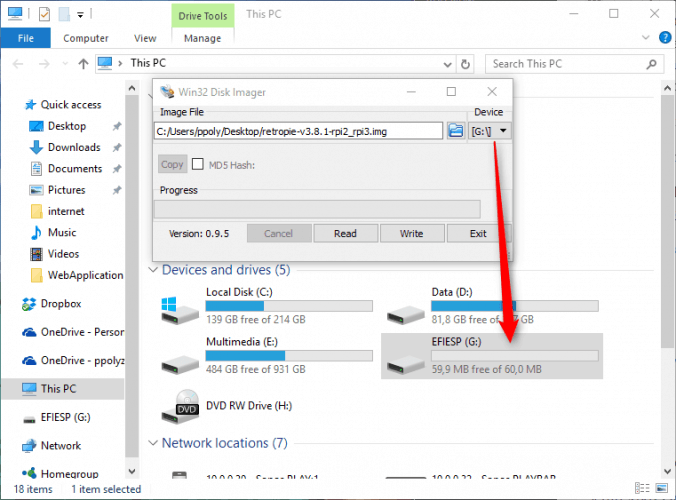Click the Up one level arrow
The width and height of the screenshot is (676, 500).
click(83, 64)
